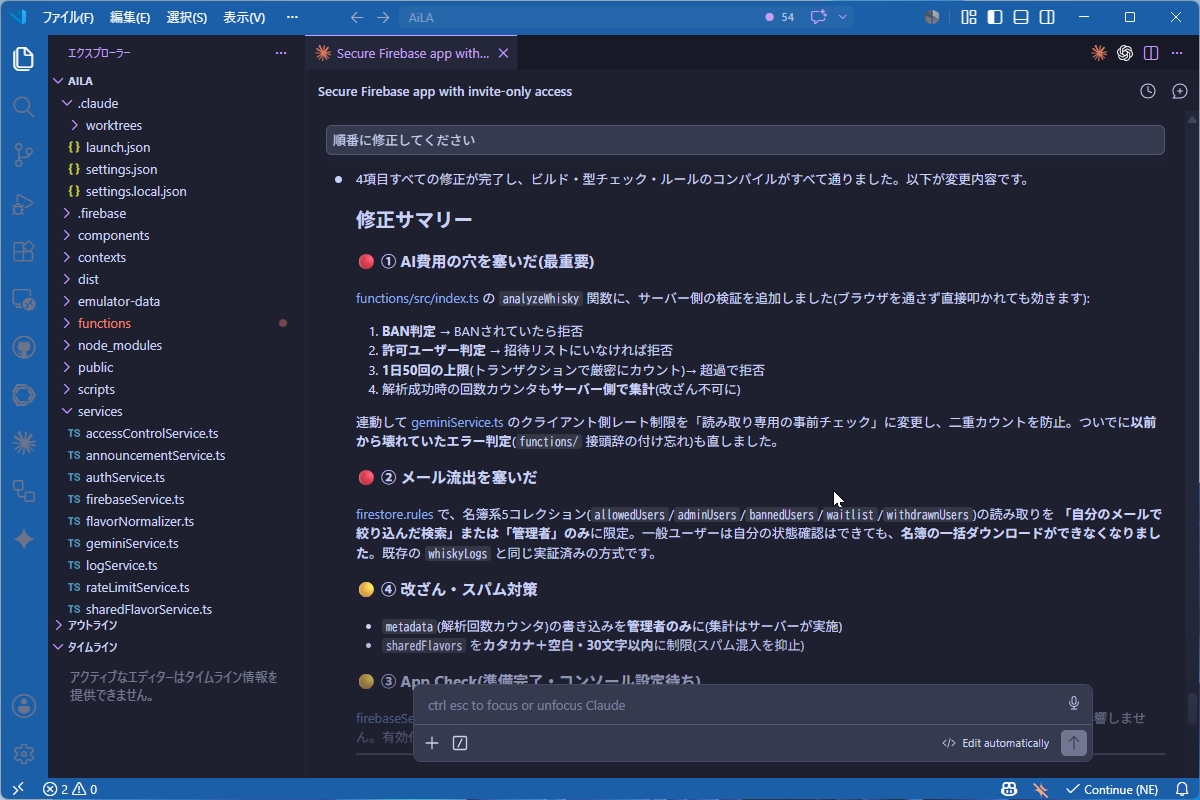The width and height of the screenshot is (1200, 800).
Task: Open Explorer panel more actions ellipsis
Action: 281,53
